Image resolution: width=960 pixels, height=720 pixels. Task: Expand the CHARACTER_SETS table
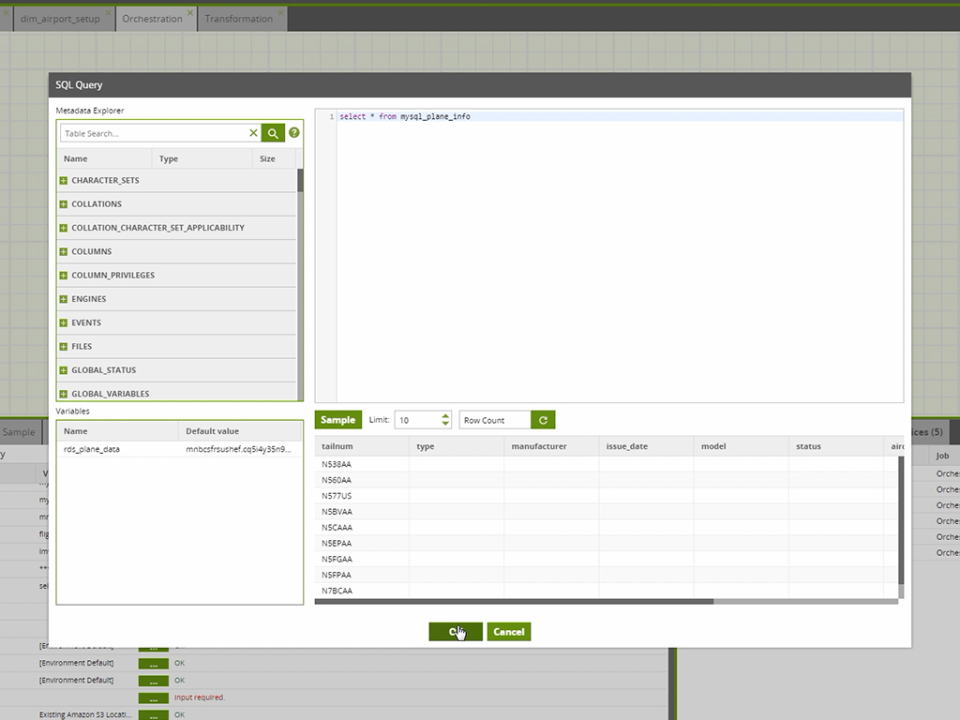(62, 180)
